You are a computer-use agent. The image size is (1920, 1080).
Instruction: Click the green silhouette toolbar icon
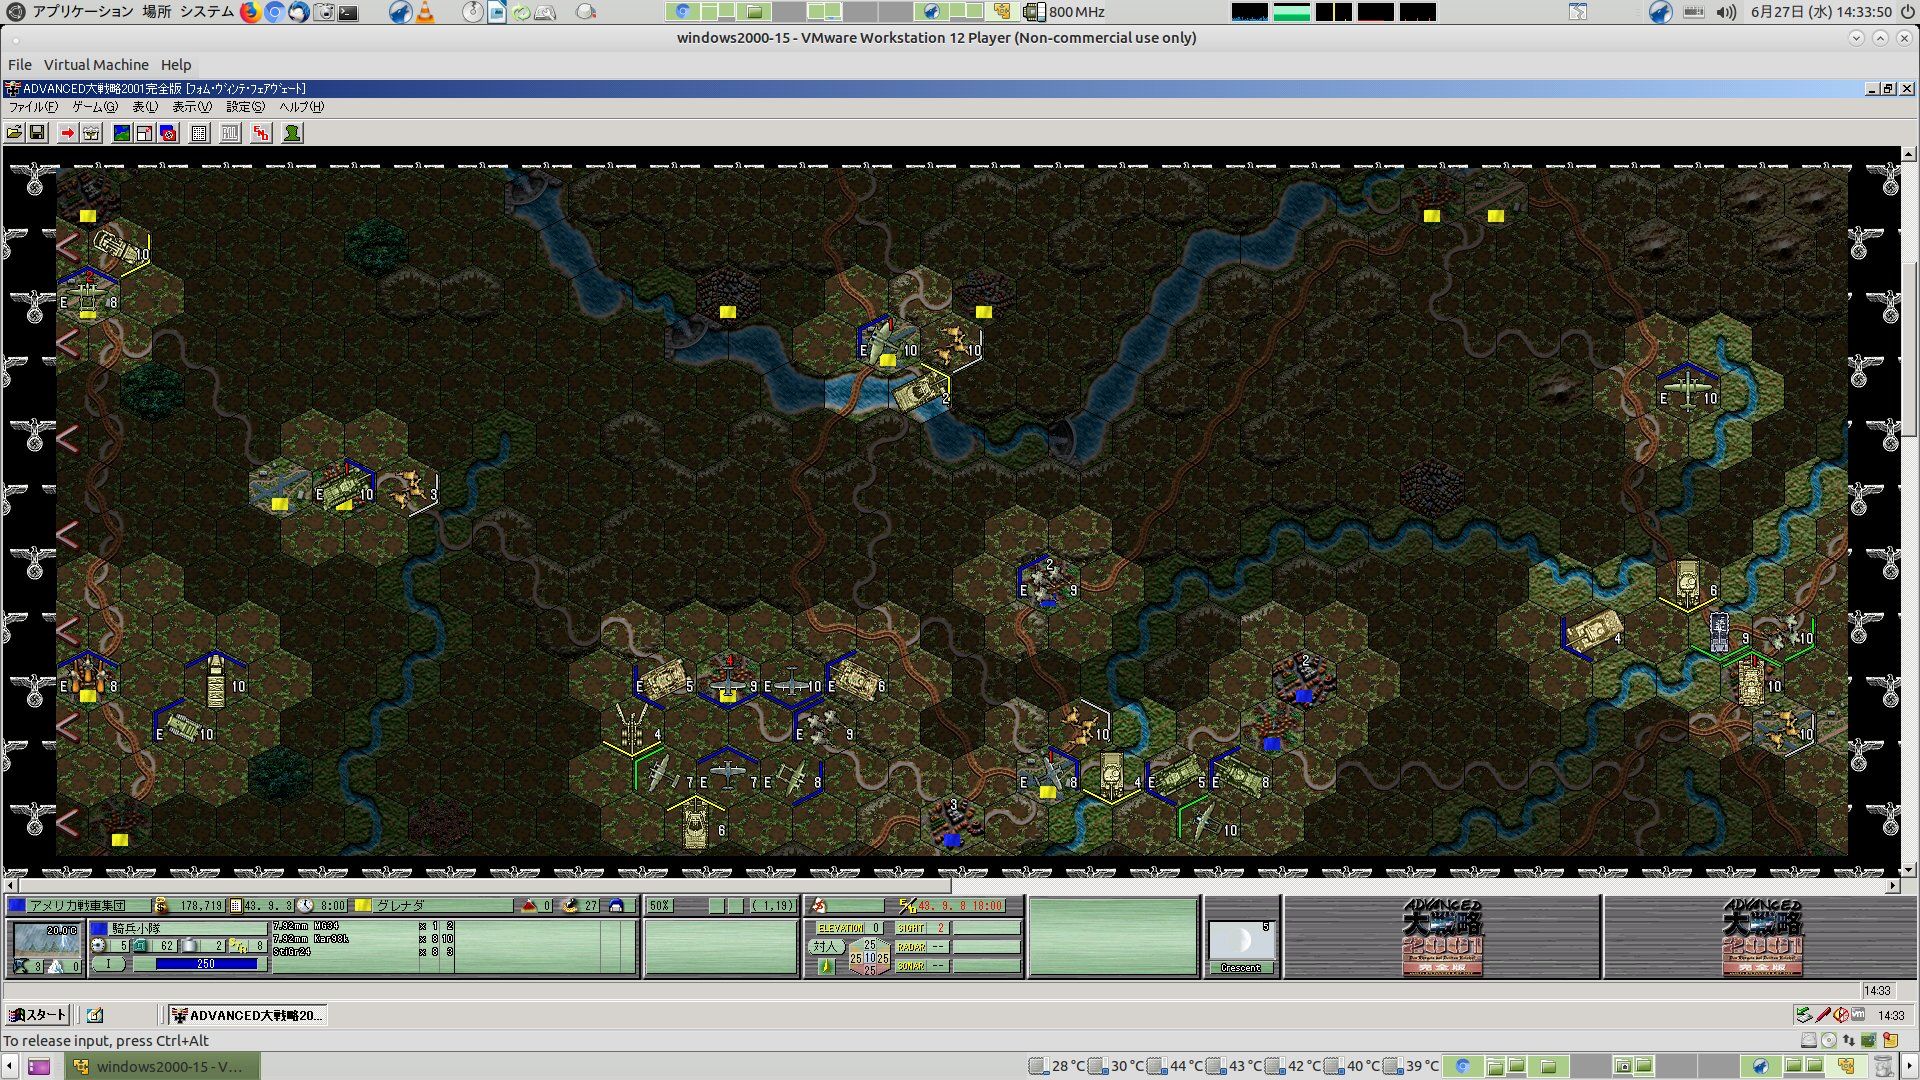tap(292, 133)
